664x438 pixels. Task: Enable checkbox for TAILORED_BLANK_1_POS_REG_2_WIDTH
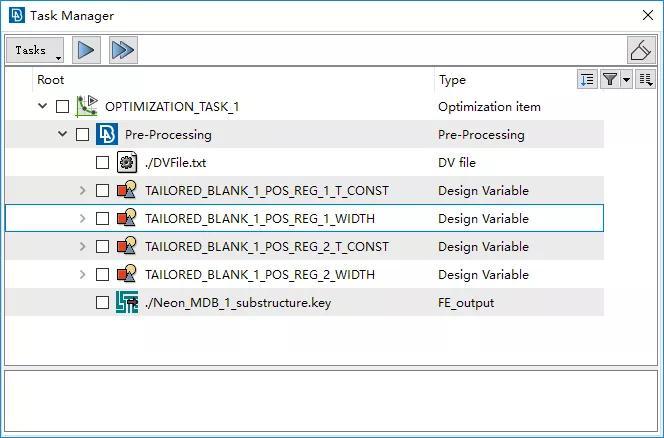pos(102,274)
